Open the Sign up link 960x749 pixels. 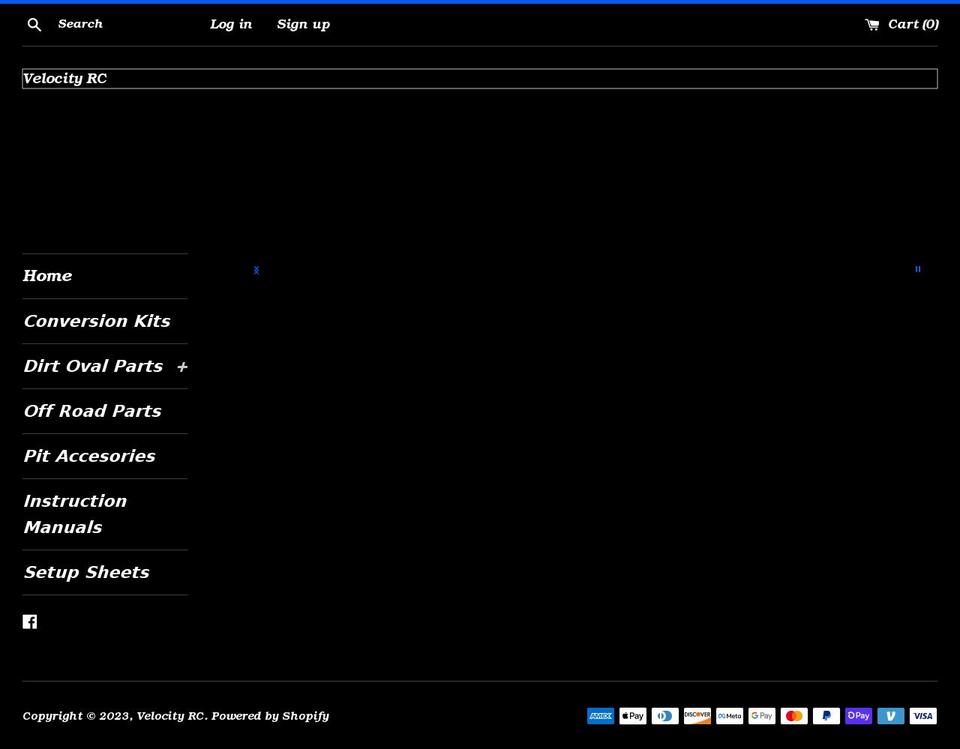coord(303,24)
